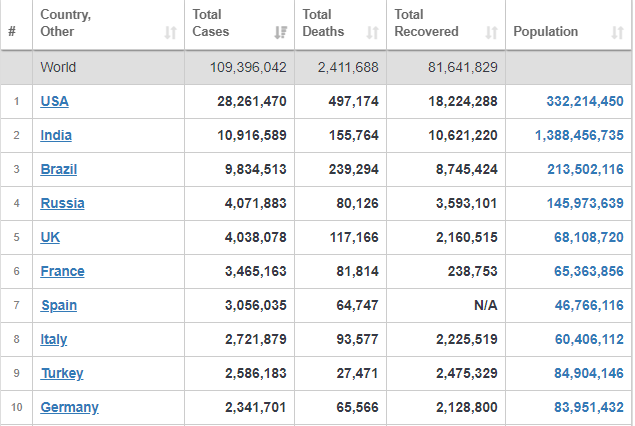Sort table by Total Cases icon
The image size is (635, 426).
[x=280, y=32]
